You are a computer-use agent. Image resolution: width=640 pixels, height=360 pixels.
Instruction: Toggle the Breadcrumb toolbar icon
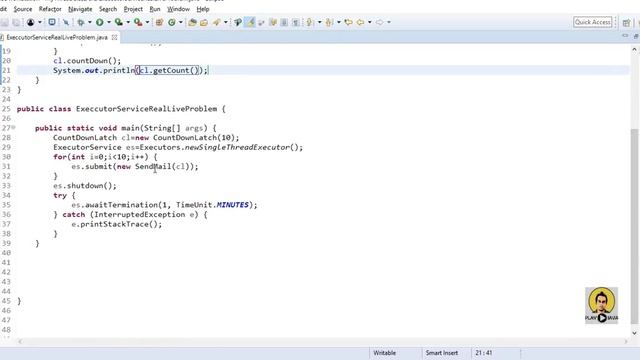pyautogui.click(x=238, y=22)
